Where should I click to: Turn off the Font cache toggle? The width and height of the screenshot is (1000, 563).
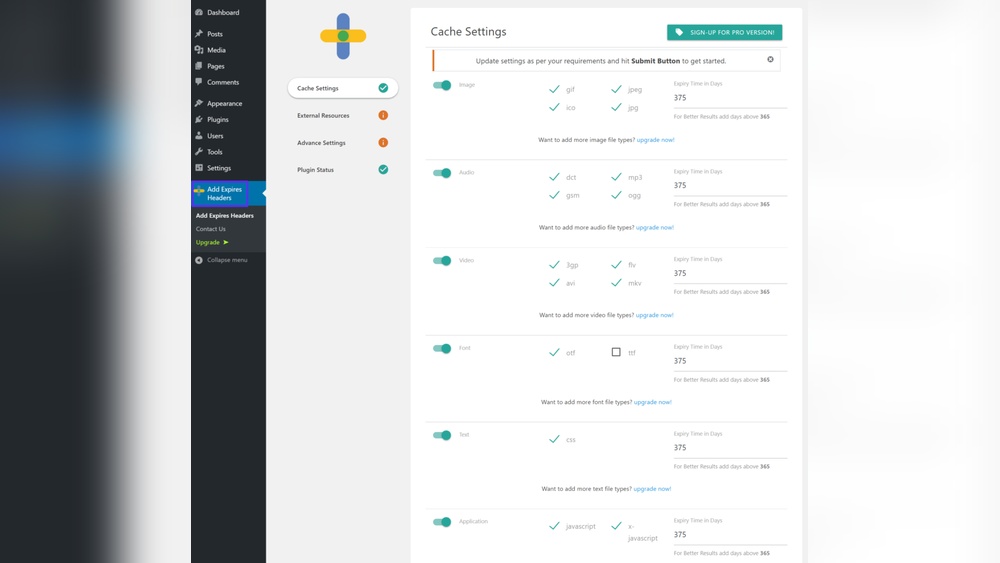coord(442,348)
